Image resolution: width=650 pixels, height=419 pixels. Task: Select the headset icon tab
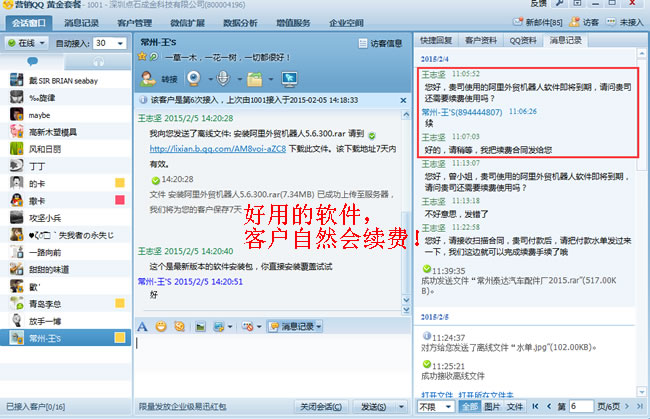tap(98, 62)
